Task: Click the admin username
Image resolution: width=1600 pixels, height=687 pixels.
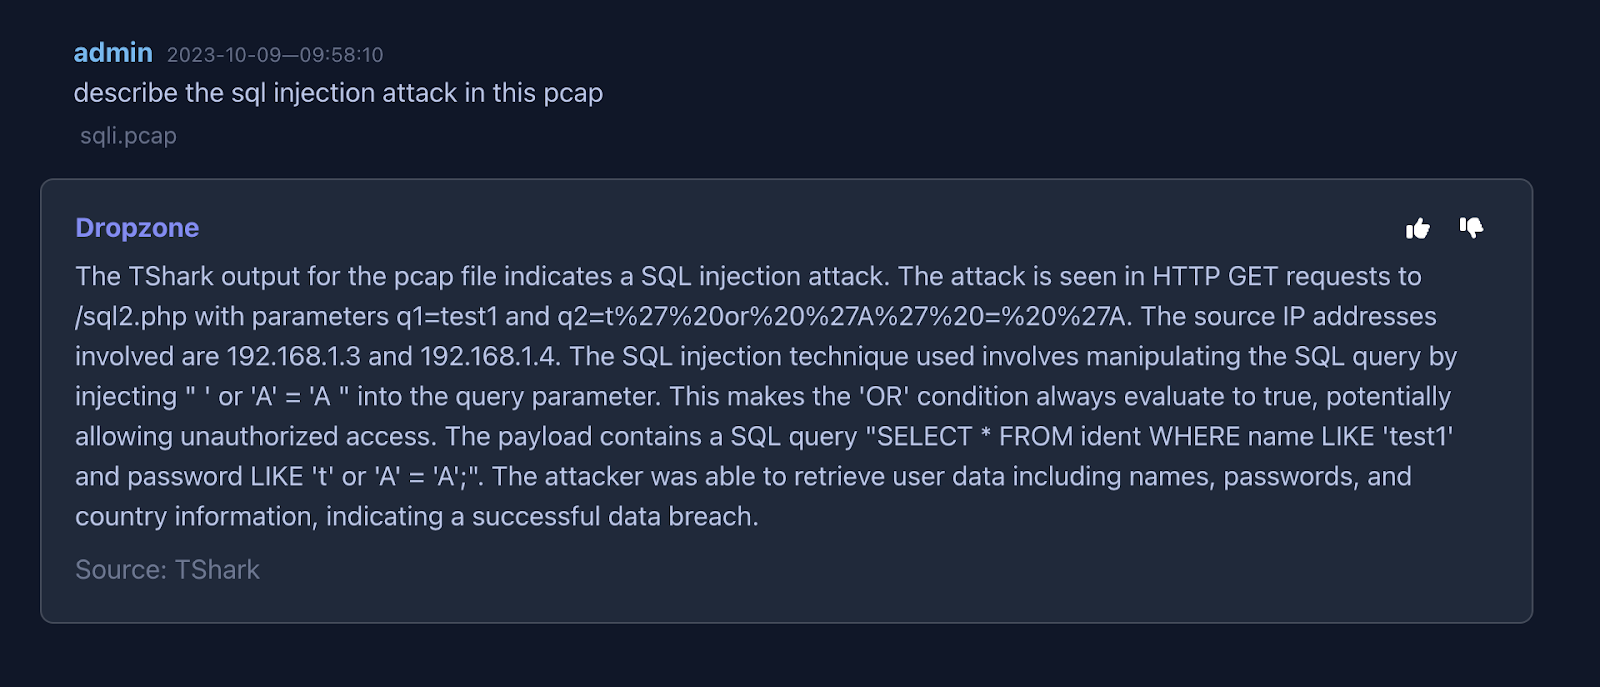Action: pos(113,53)
